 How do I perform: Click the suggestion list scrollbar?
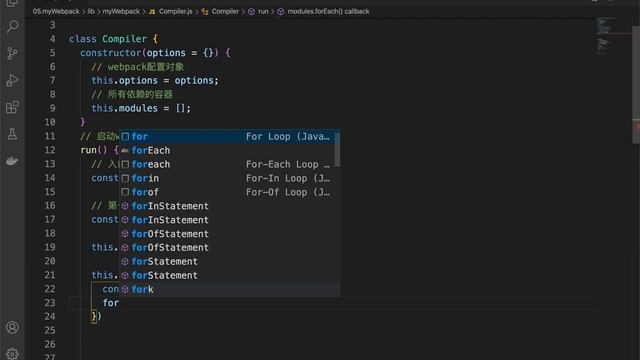tap(337, 149)
